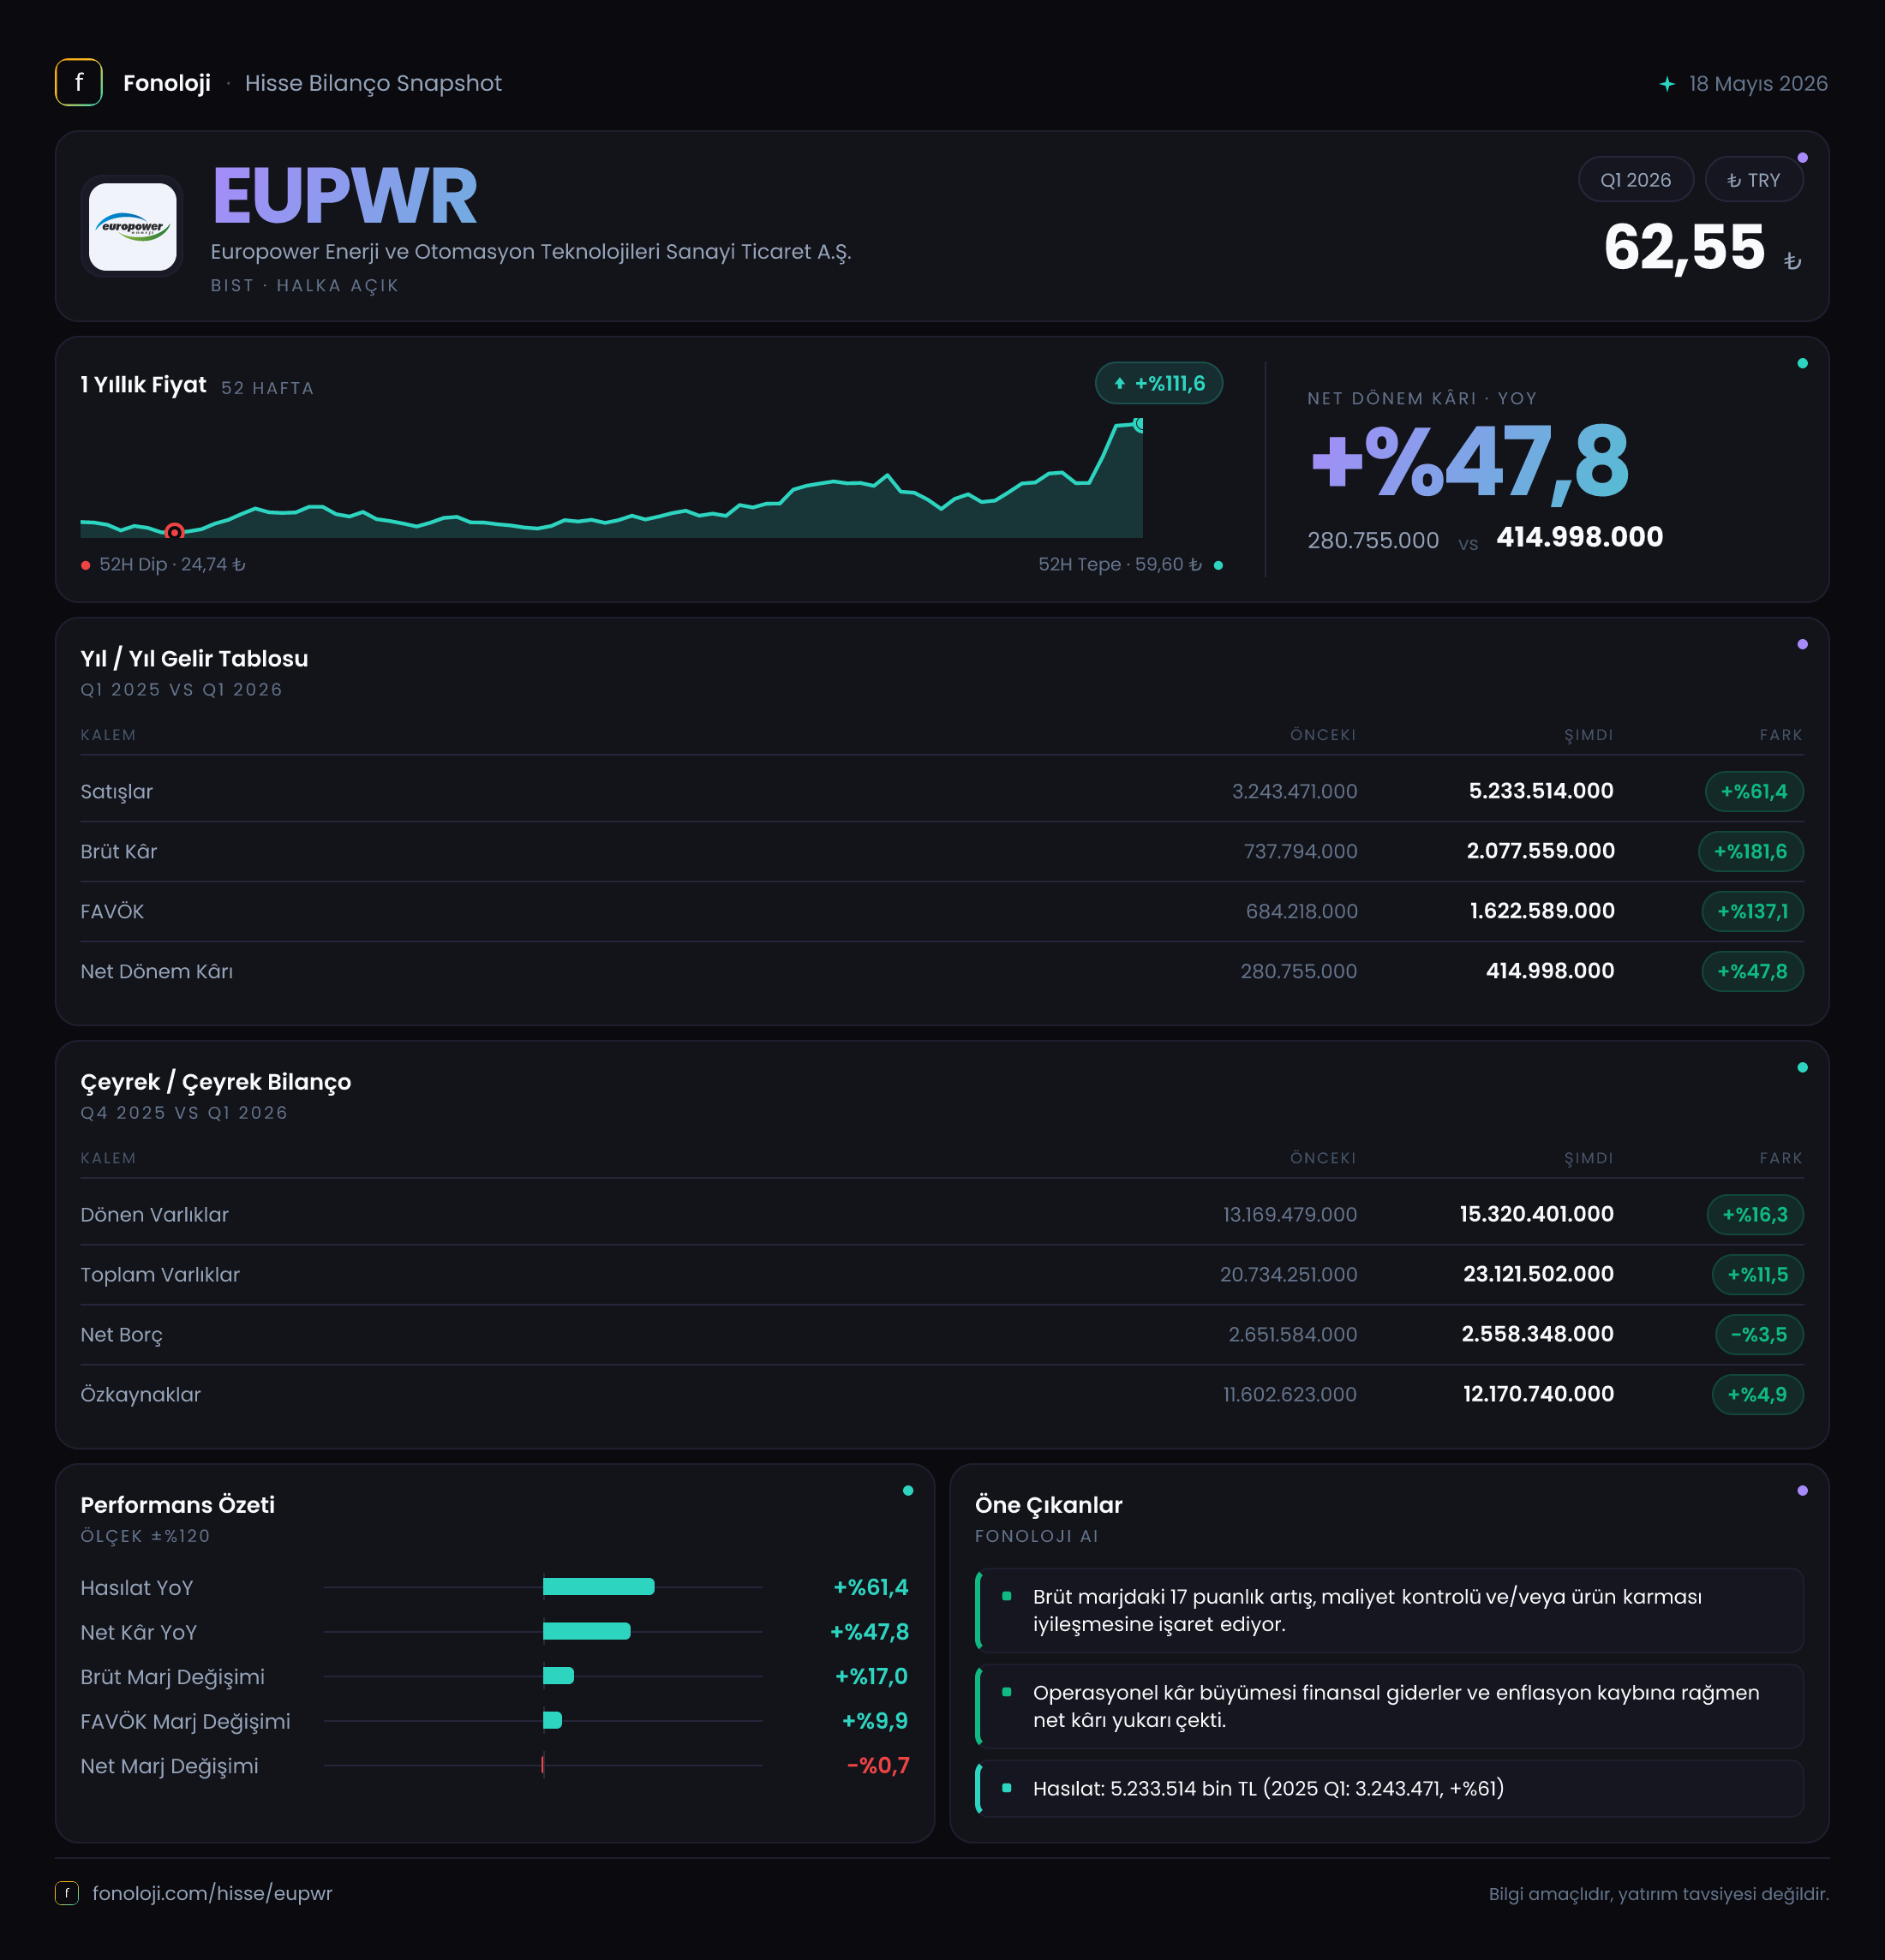Click the small Fonoloji icon in footer
Image resolution: width=1885 pixels, height=1960 pixels.
click(66, 1893)
